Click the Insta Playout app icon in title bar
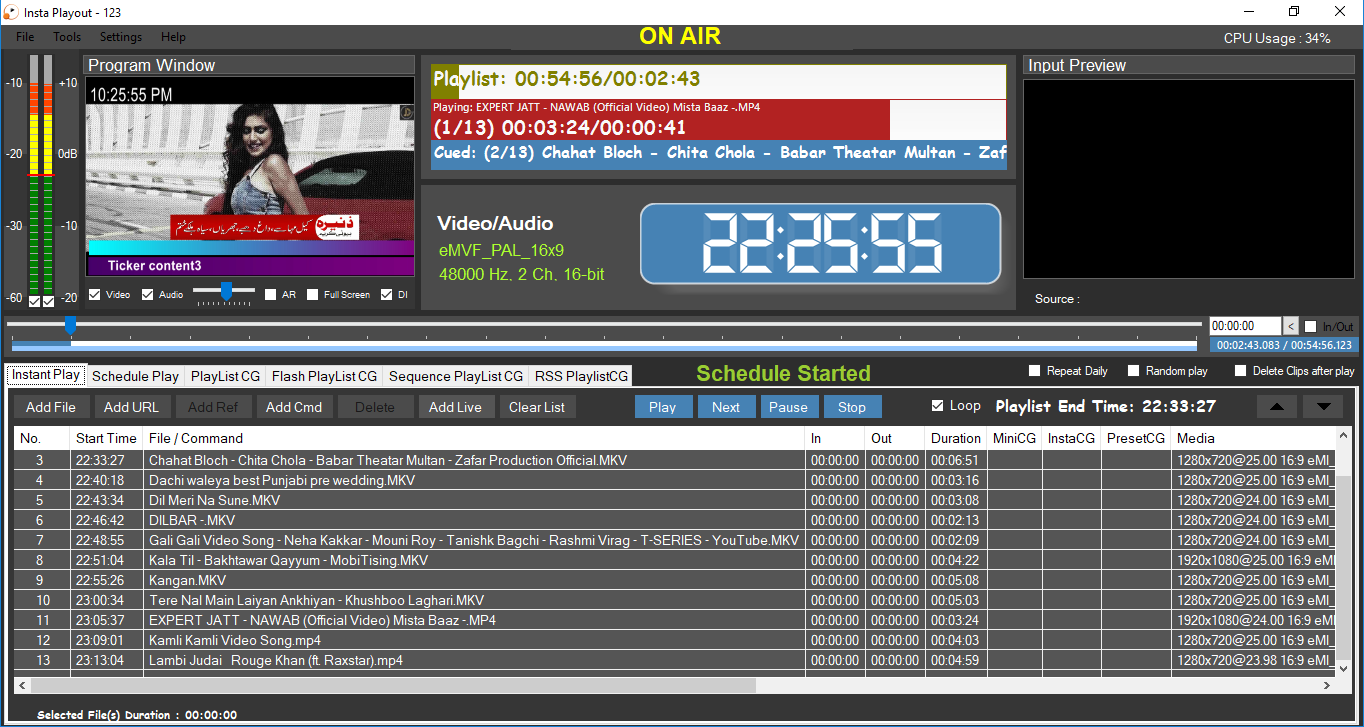Screen dimensions: 1364x727 (11, 12)
